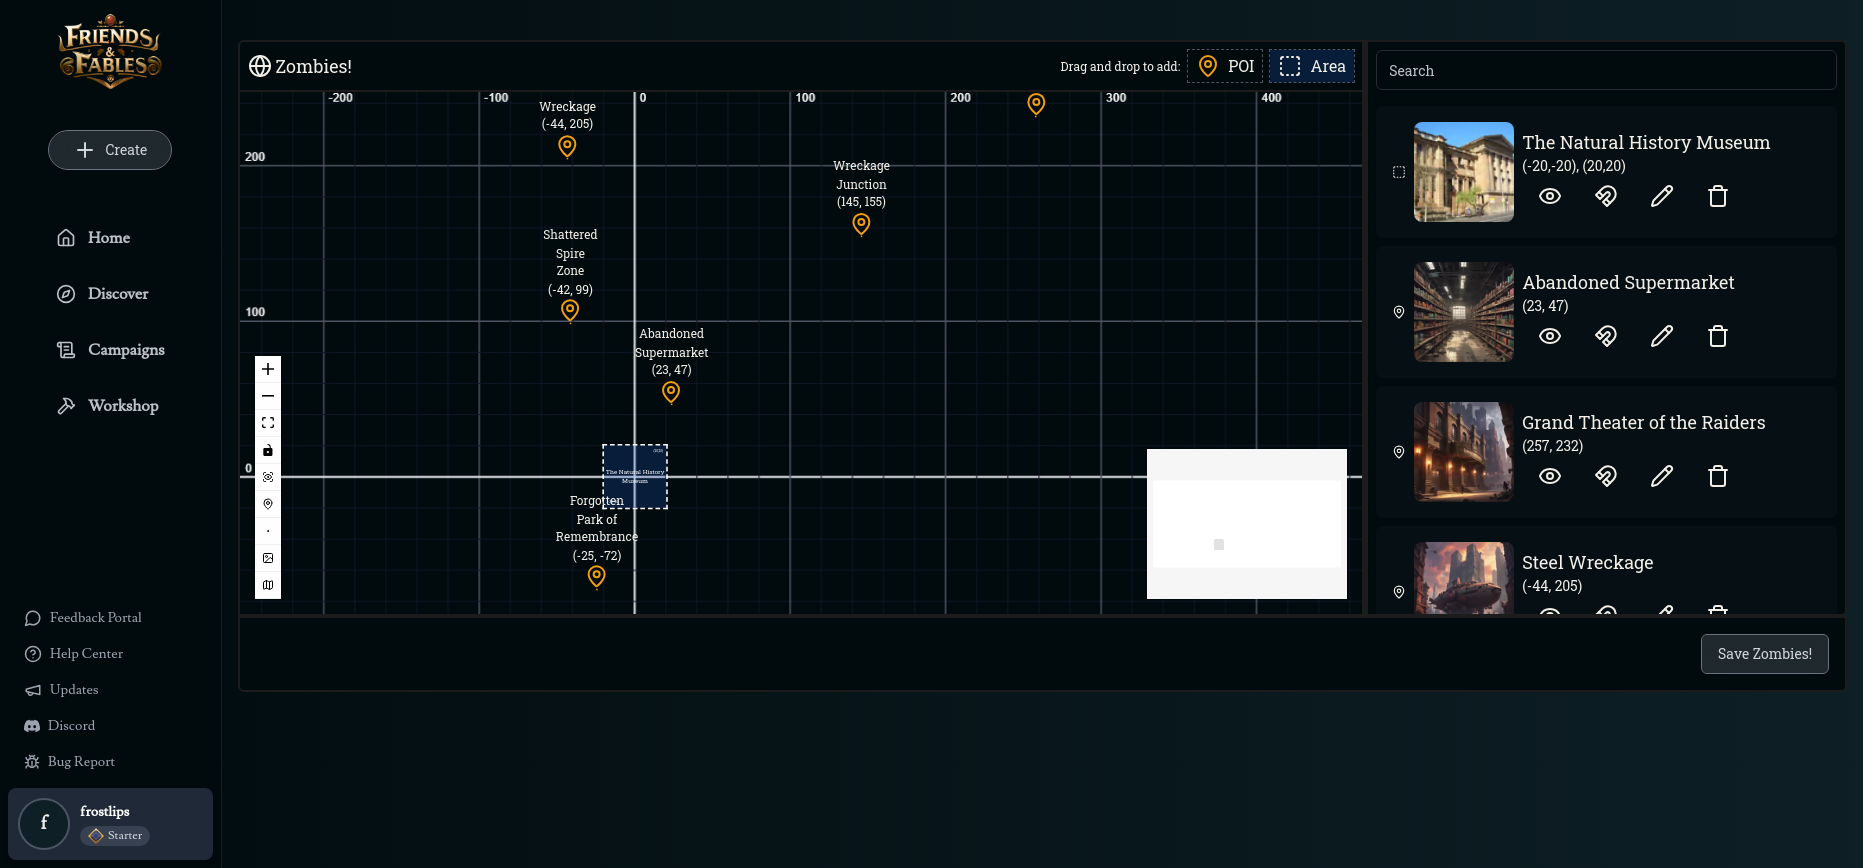Toggle the map interactivity lock

click(x=268, y=450)
